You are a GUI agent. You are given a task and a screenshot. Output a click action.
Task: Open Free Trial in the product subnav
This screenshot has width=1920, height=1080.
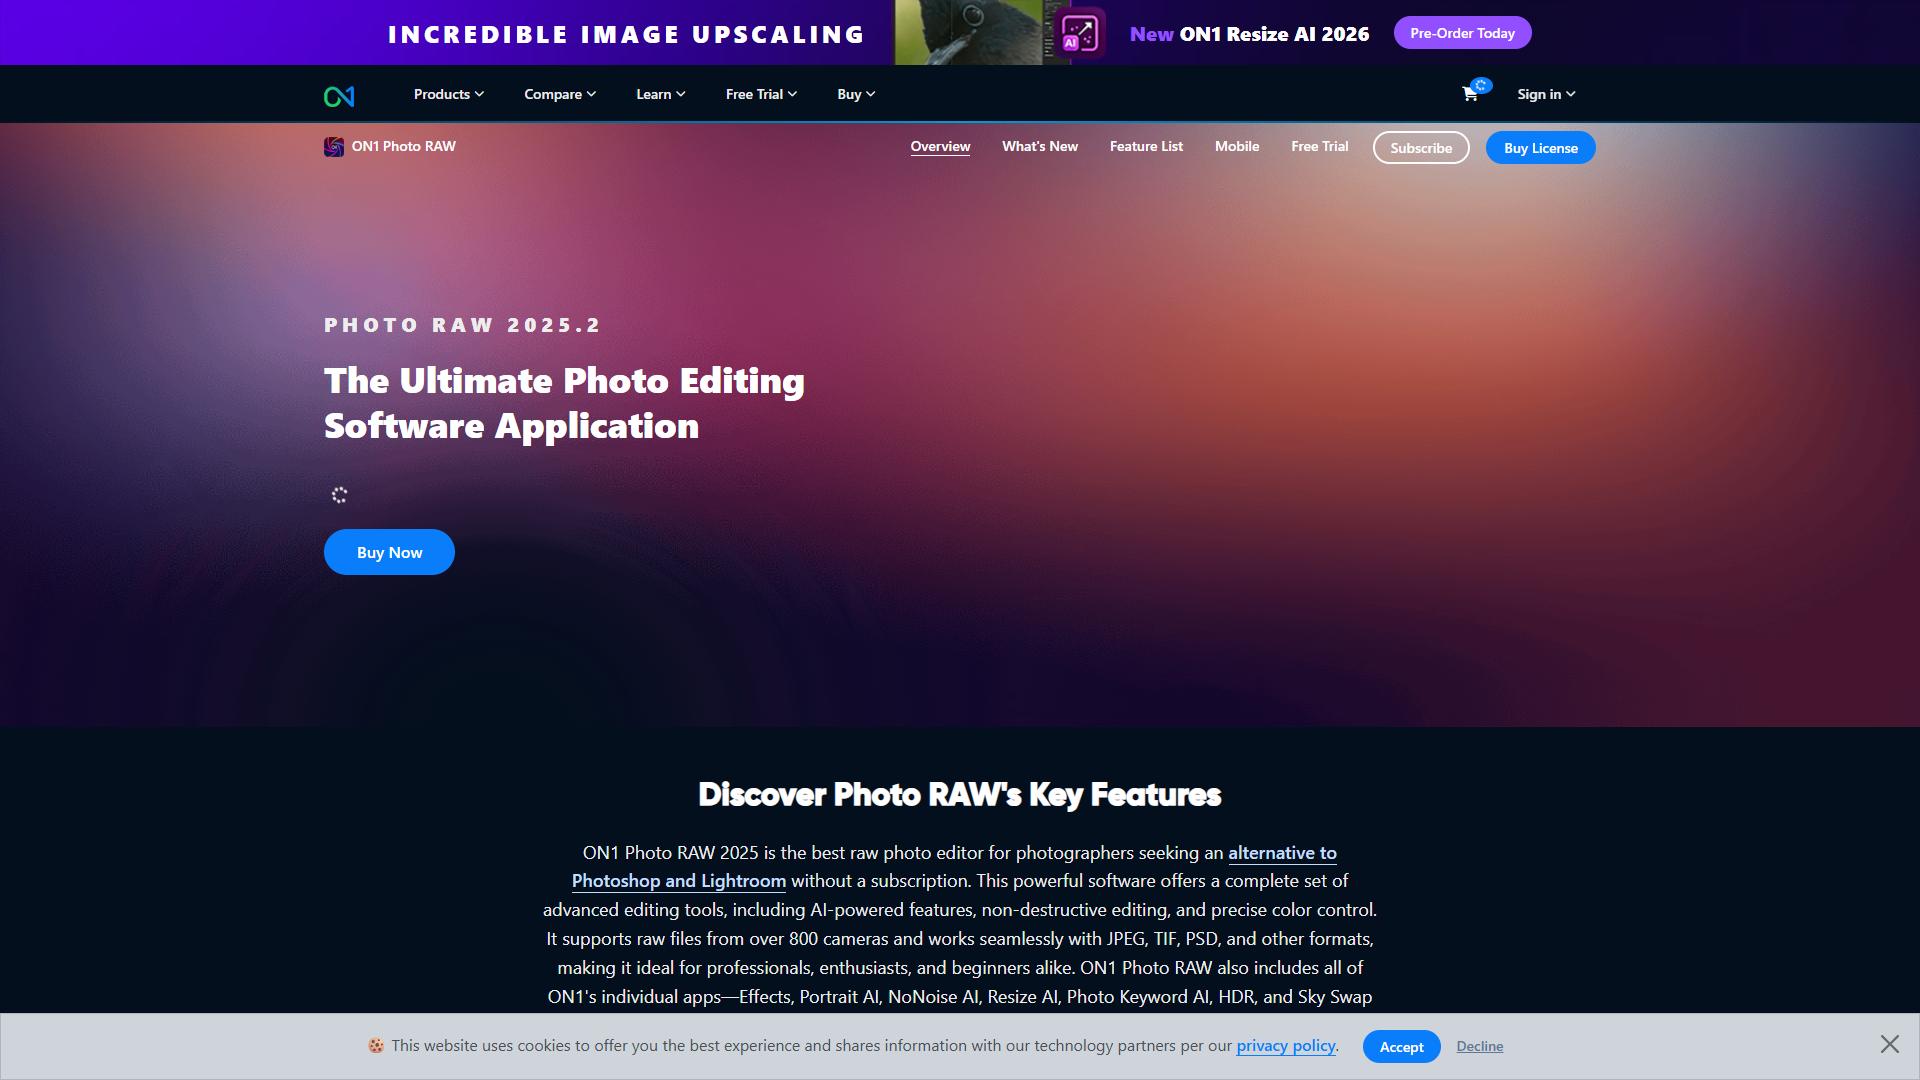1320,146
